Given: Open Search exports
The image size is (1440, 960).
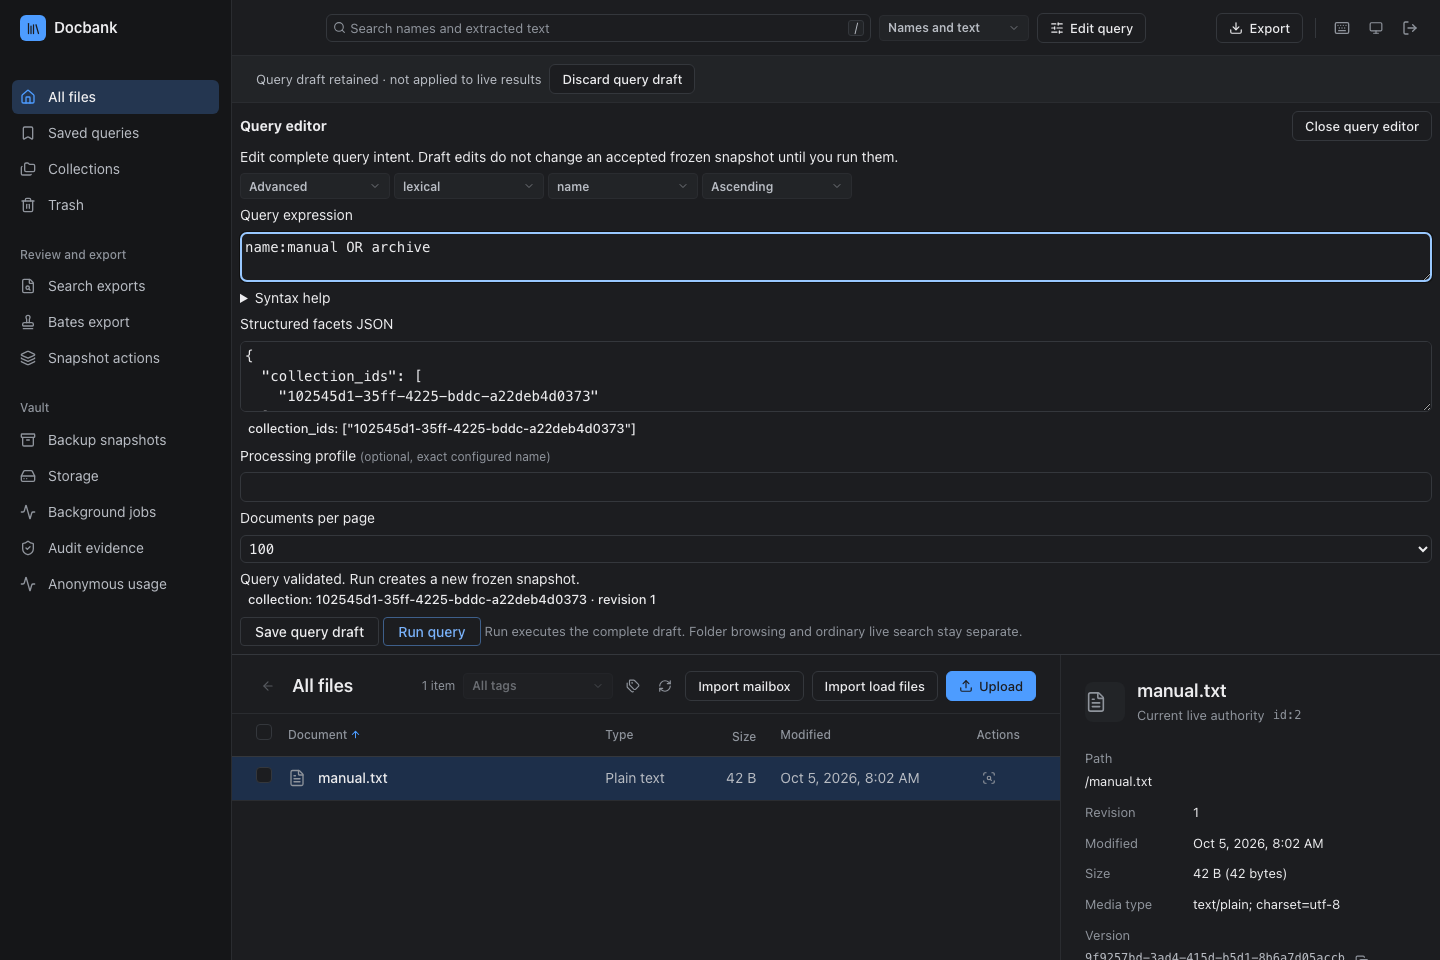Looking at the screenshot, I should click(115, 286).
